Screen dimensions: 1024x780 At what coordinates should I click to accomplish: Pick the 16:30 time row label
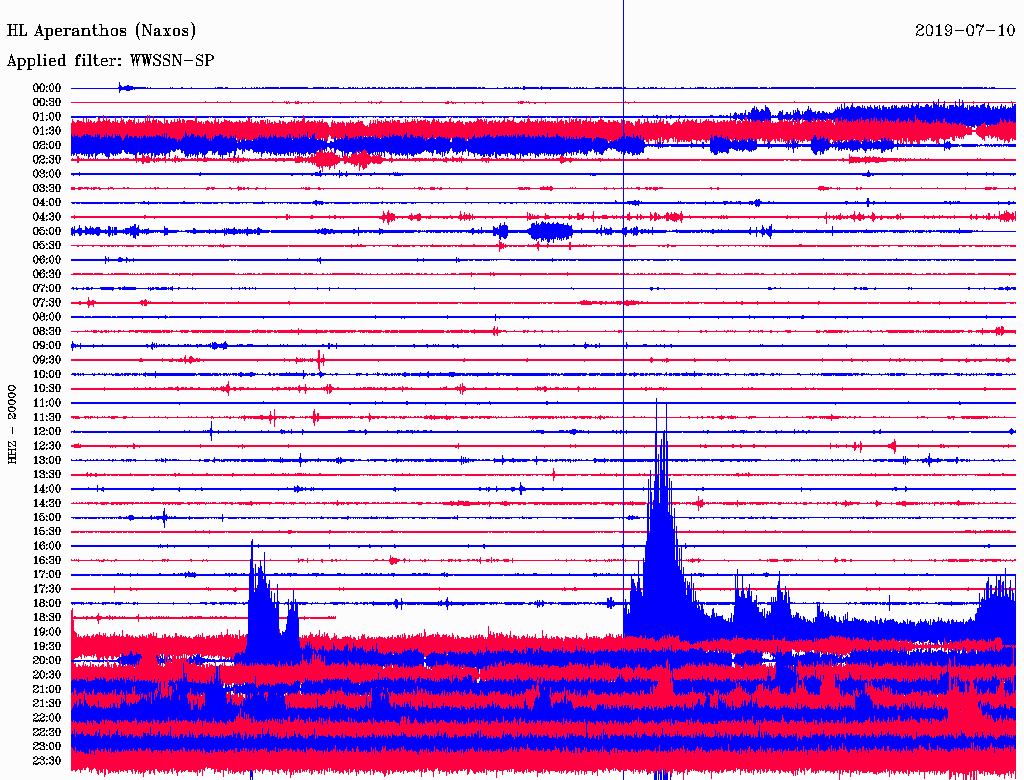tap(47, 560)
